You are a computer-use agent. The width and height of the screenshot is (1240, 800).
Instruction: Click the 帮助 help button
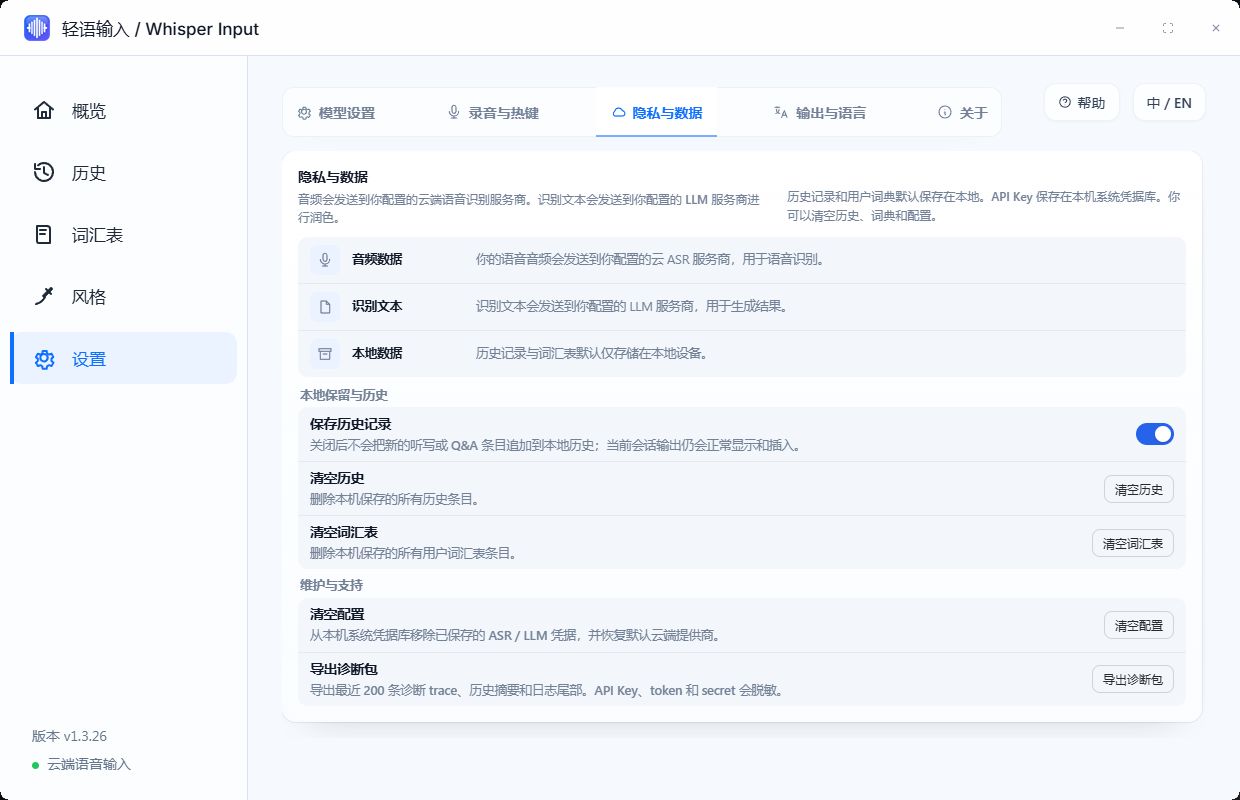pos(1082,102)
